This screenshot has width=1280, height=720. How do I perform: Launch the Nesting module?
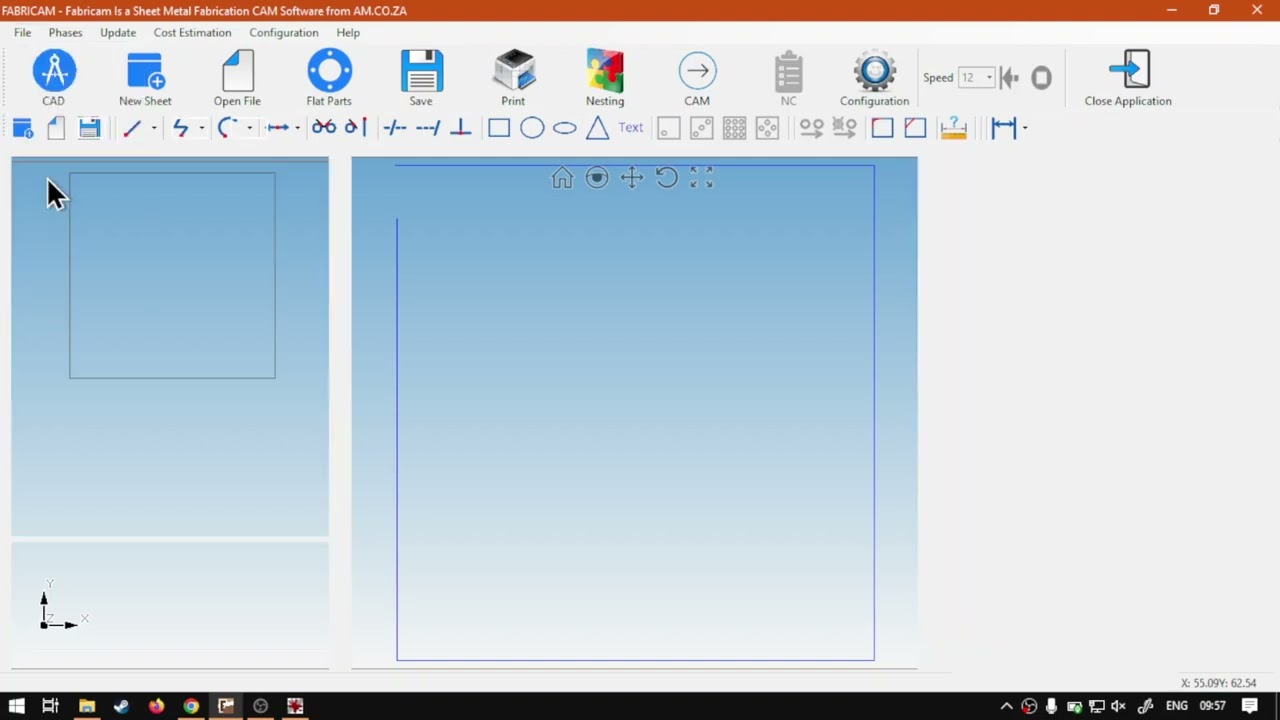(605, 78)
